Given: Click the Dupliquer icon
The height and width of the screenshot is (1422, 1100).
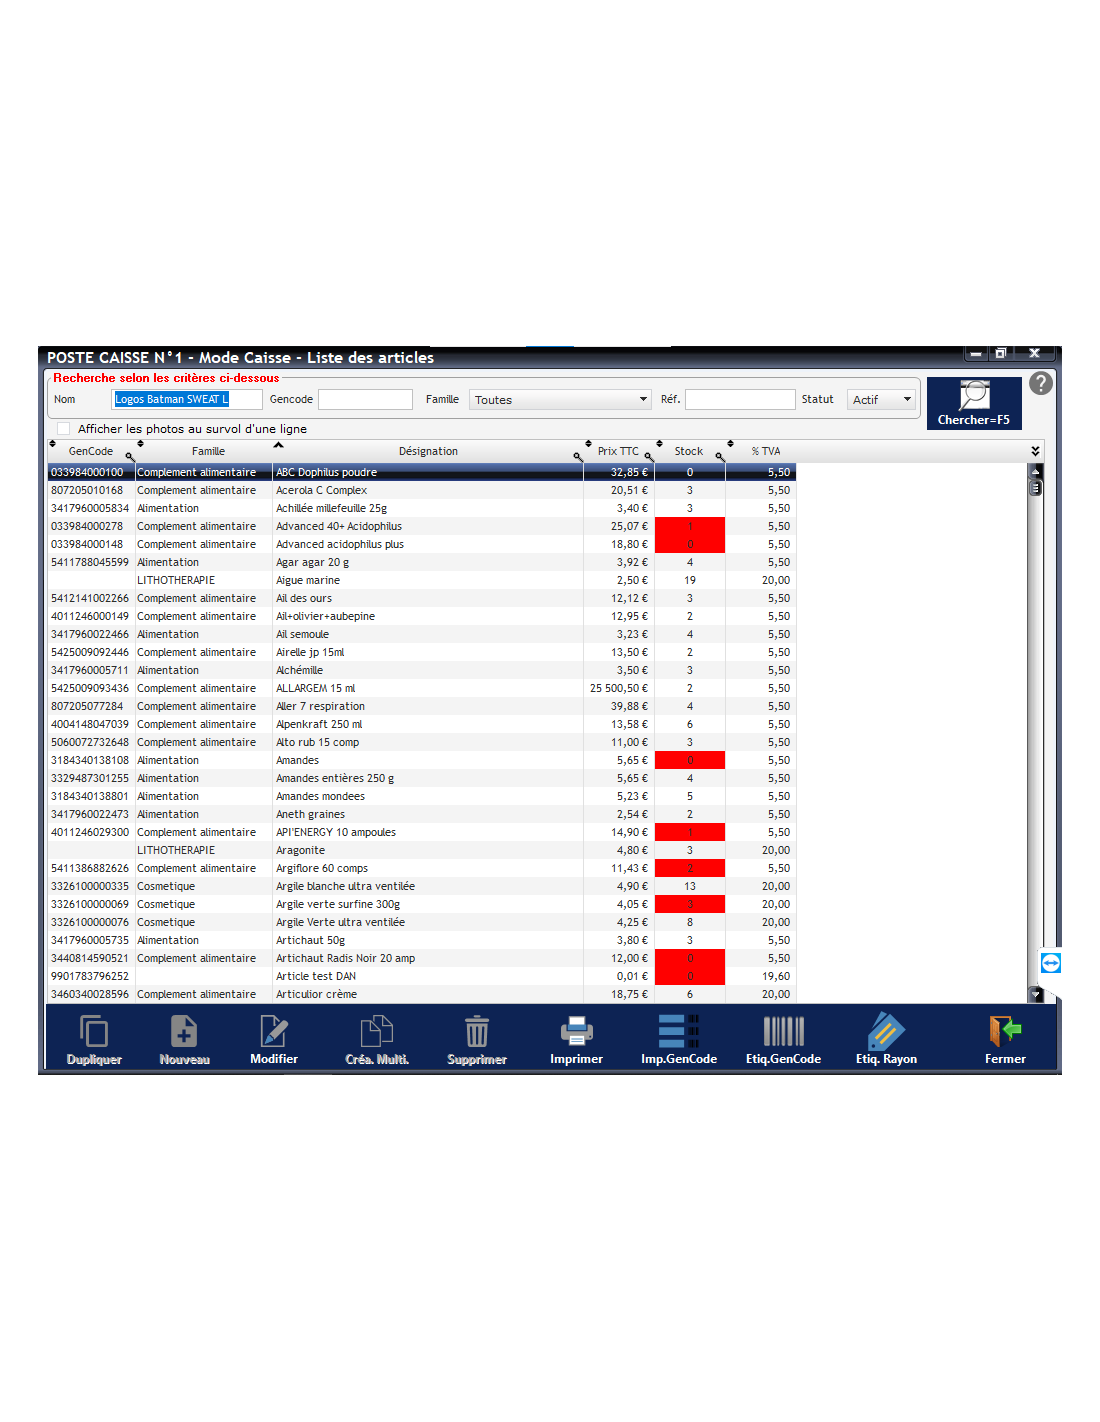Looking at the screenshot, I should [94, 1033].
